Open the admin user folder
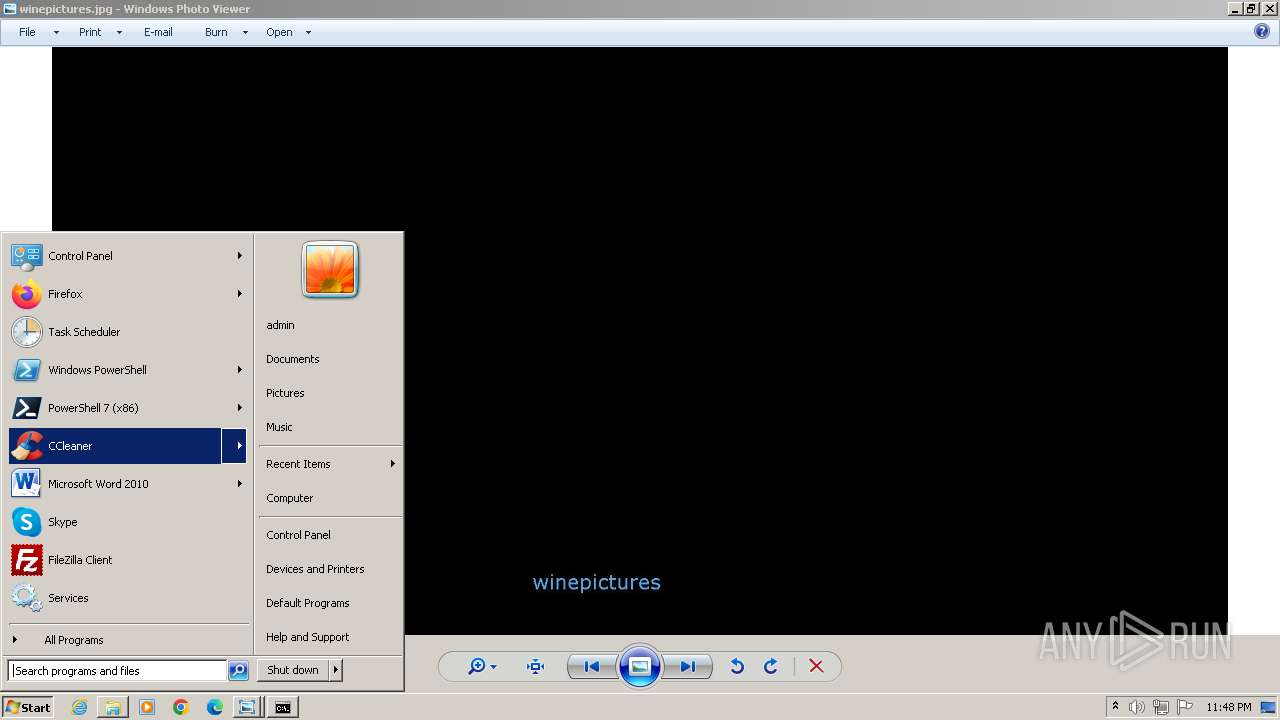This screenshot has width=1280, height=720. pyautogui.click(x=280, y=325)
